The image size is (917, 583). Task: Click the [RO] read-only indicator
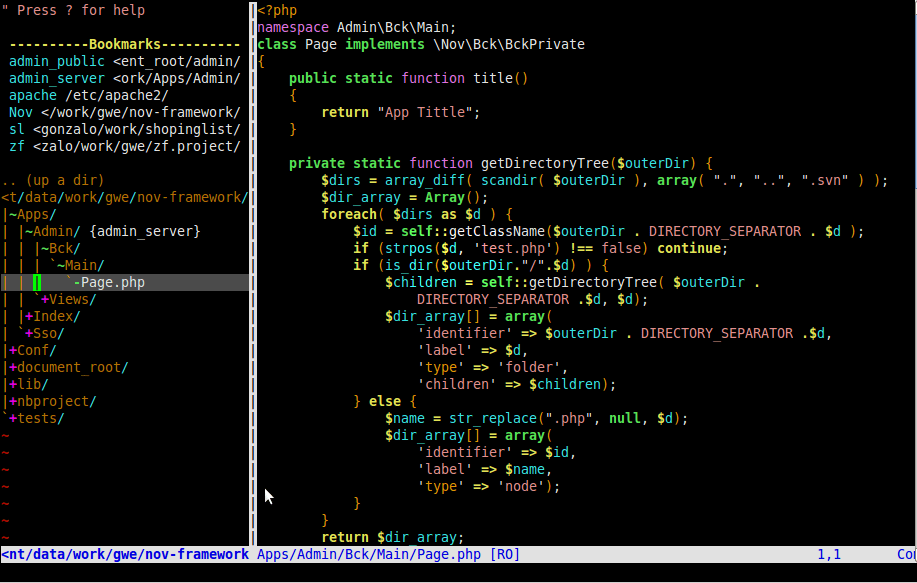tap(505, 554)
